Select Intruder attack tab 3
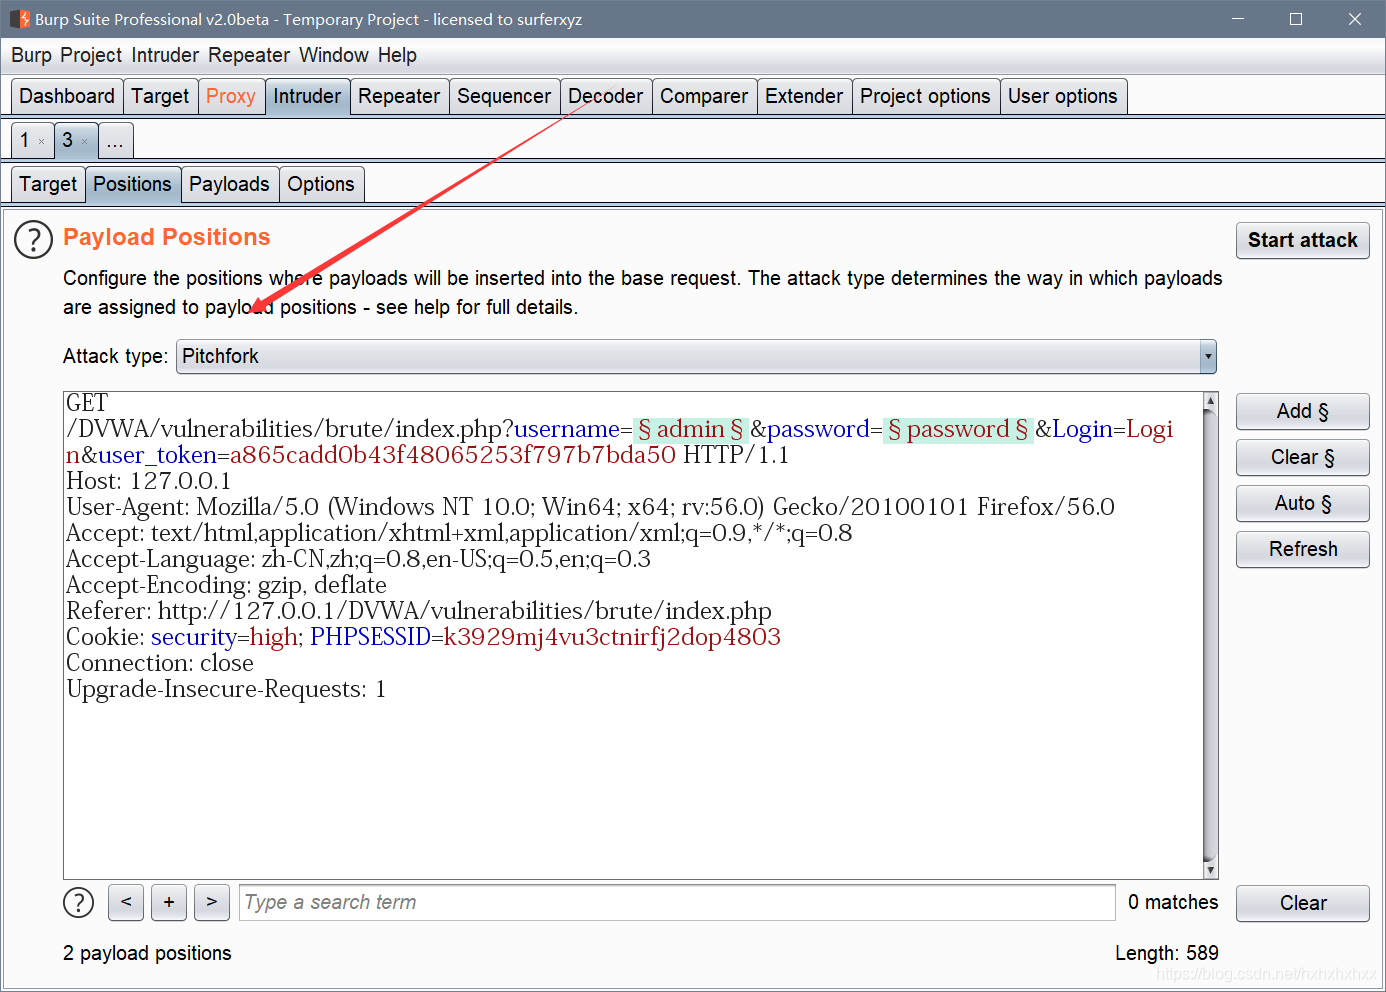This screenshot has height=992, width=1386. tap(68, 140)
